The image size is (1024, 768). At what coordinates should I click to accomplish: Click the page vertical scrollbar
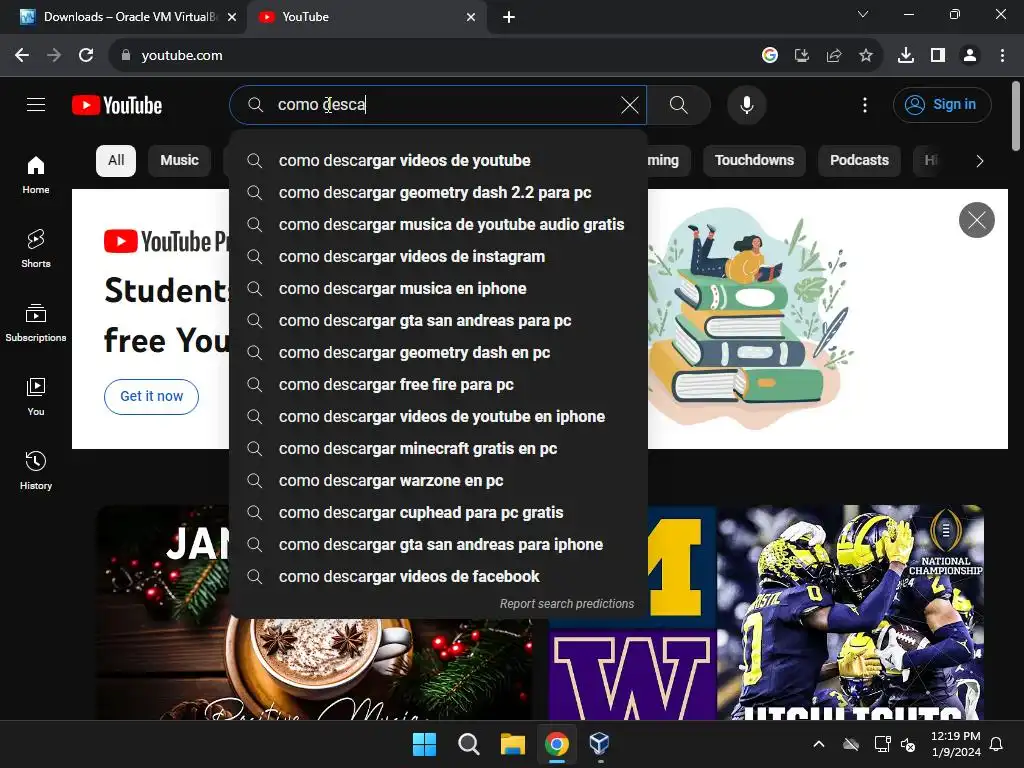coord(1016,118)
